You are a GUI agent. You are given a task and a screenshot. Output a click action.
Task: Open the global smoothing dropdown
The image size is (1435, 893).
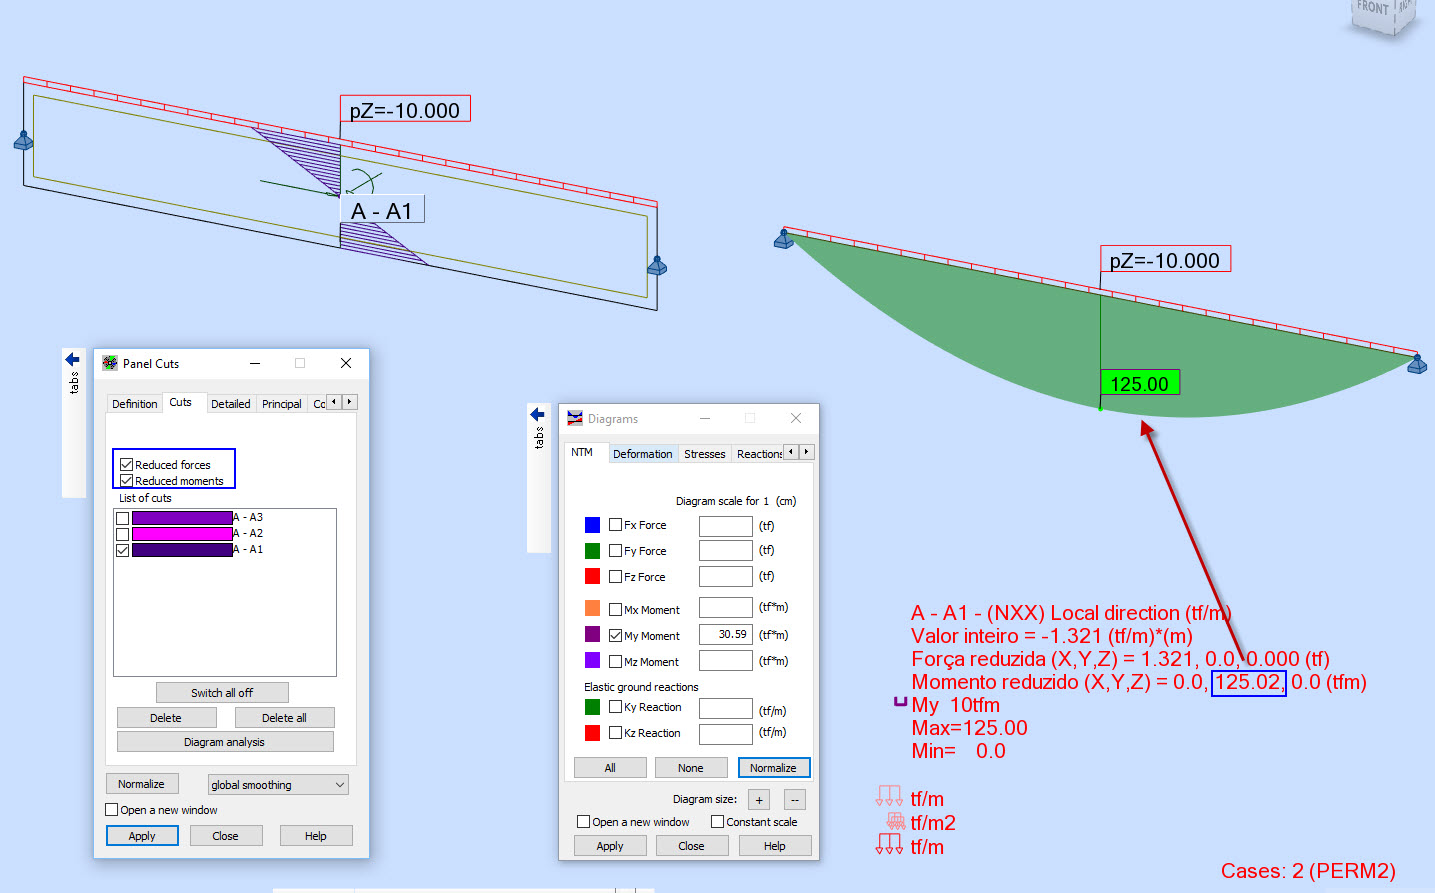pos(340,784)
